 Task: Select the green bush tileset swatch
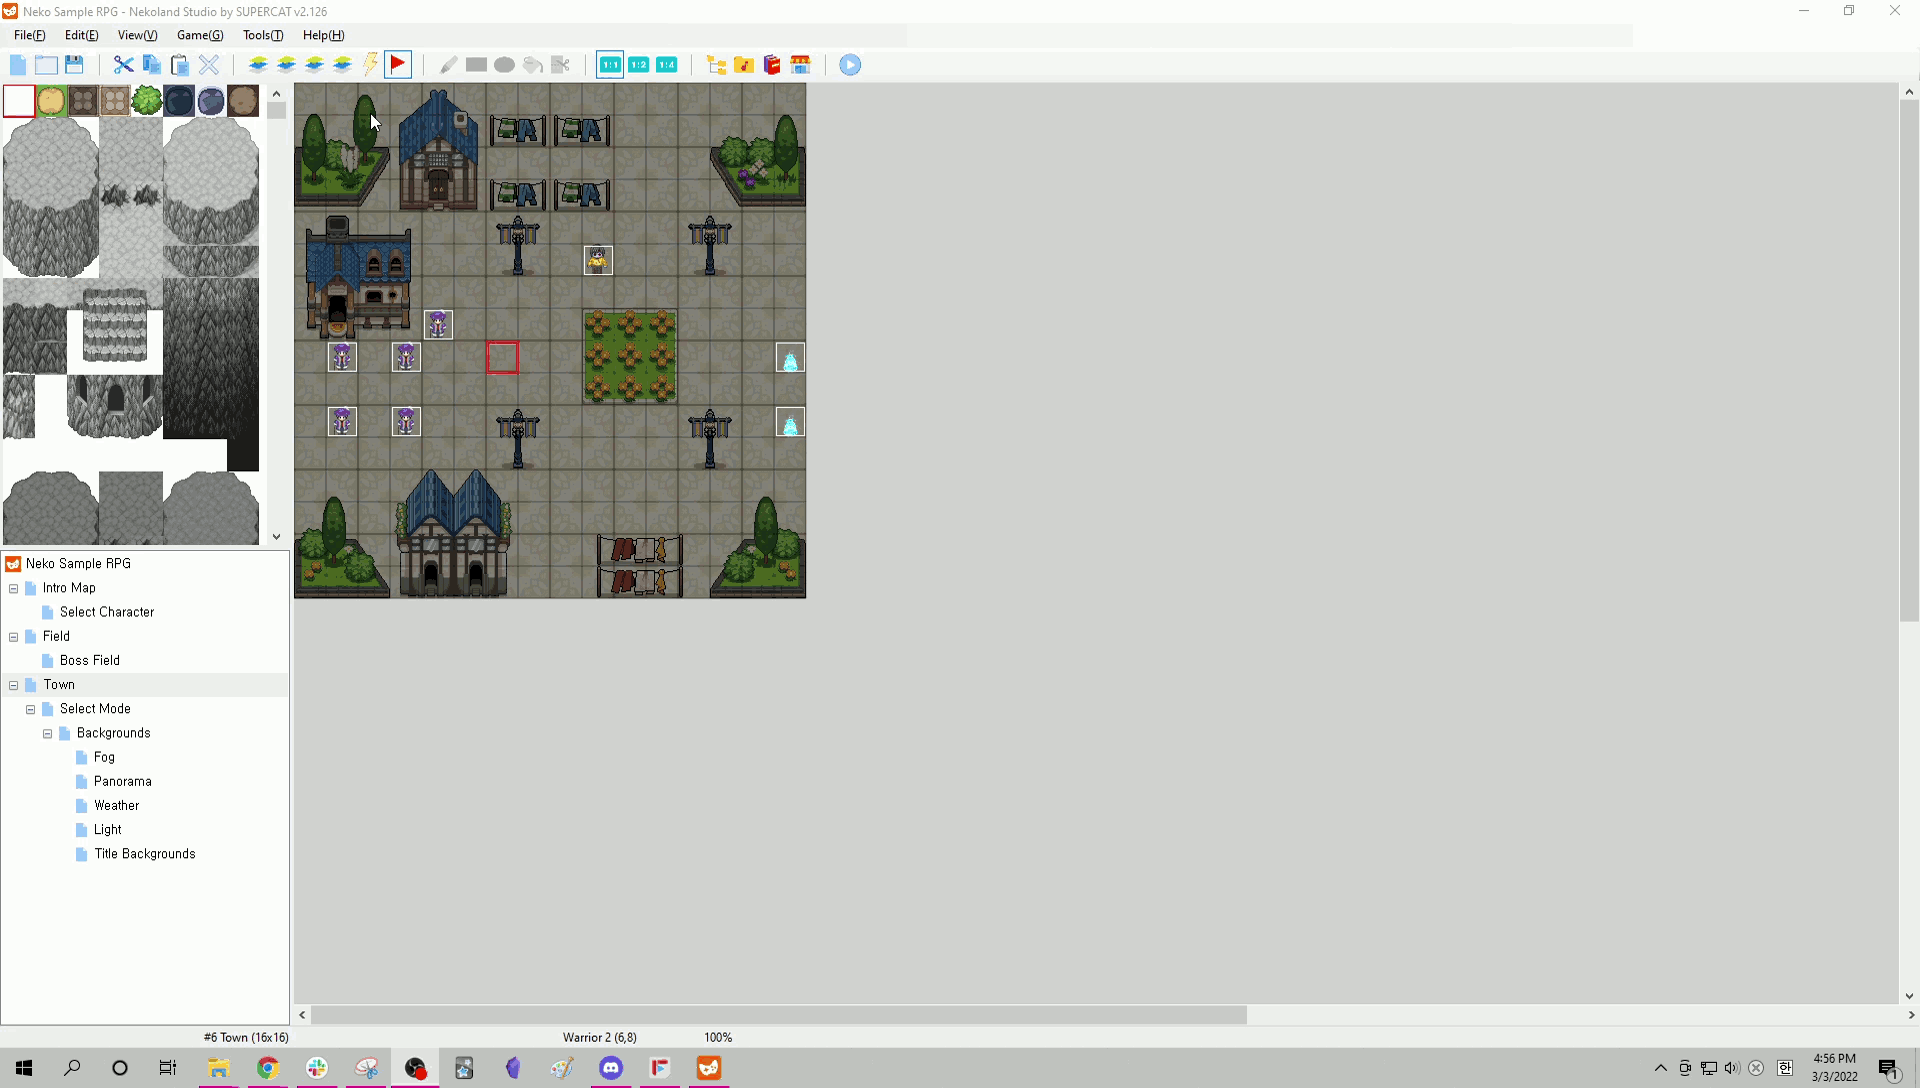147,101
